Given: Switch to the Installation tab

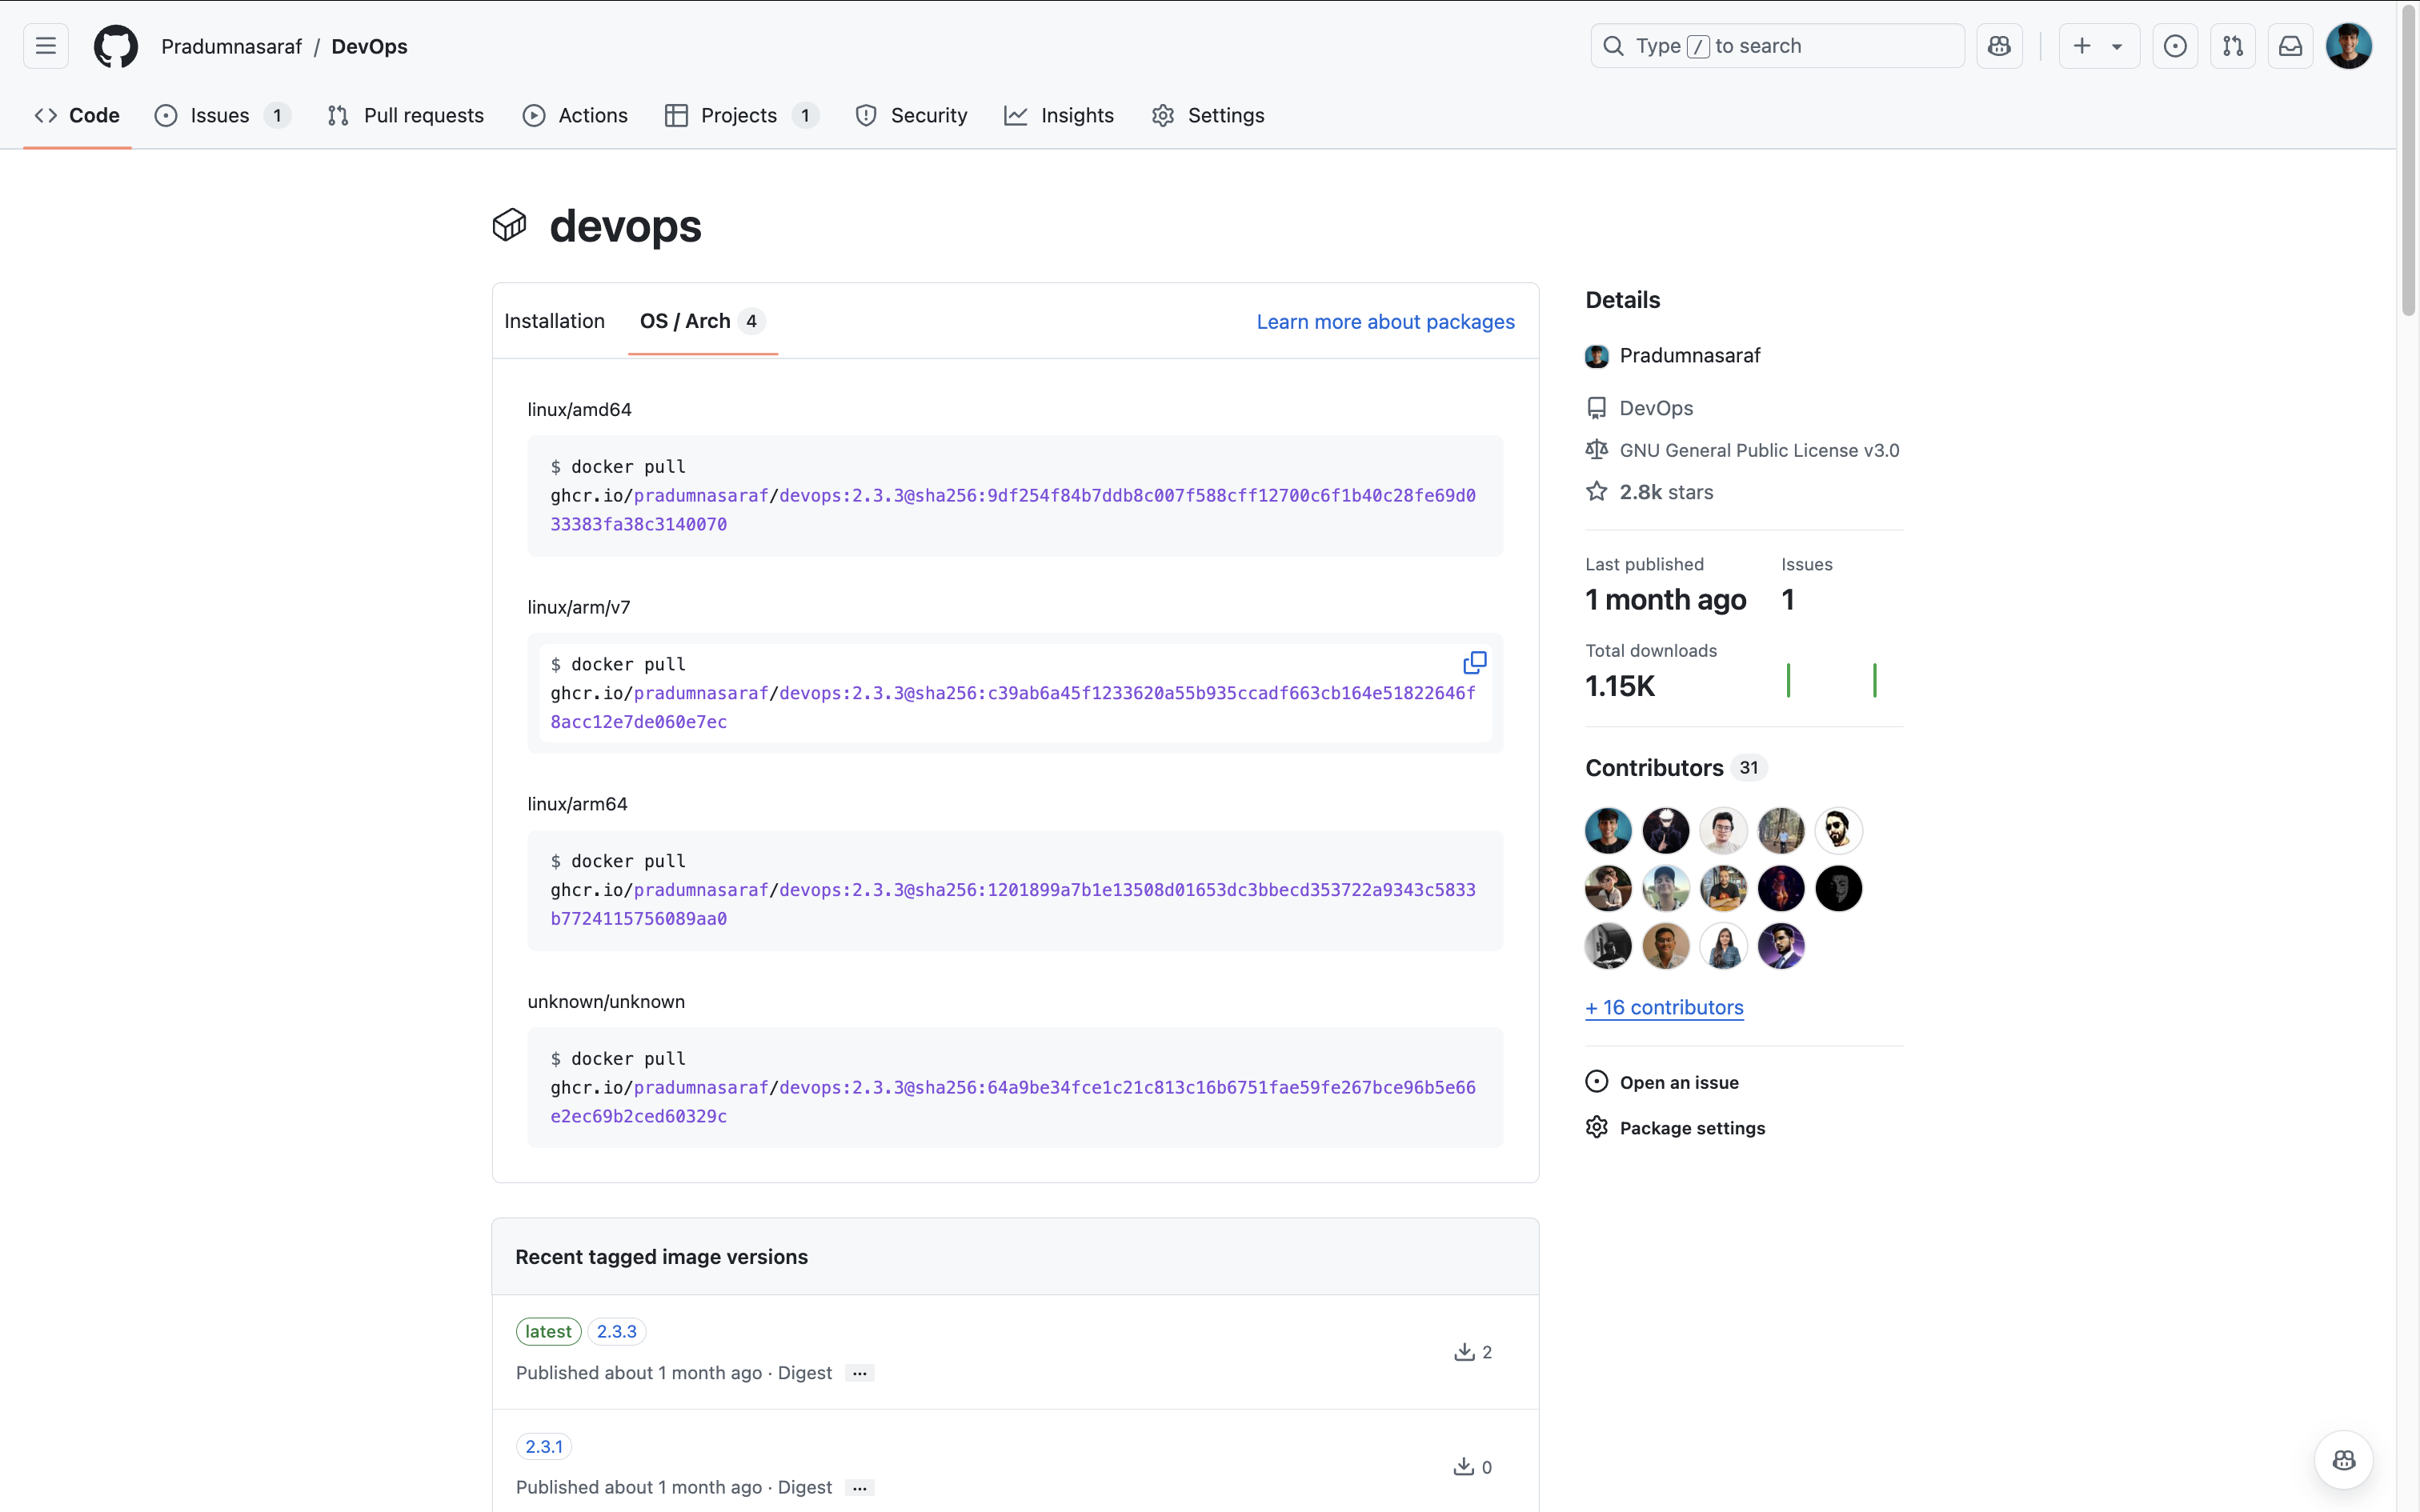Looking at the screenshot, I should click(x=554, y=321).
